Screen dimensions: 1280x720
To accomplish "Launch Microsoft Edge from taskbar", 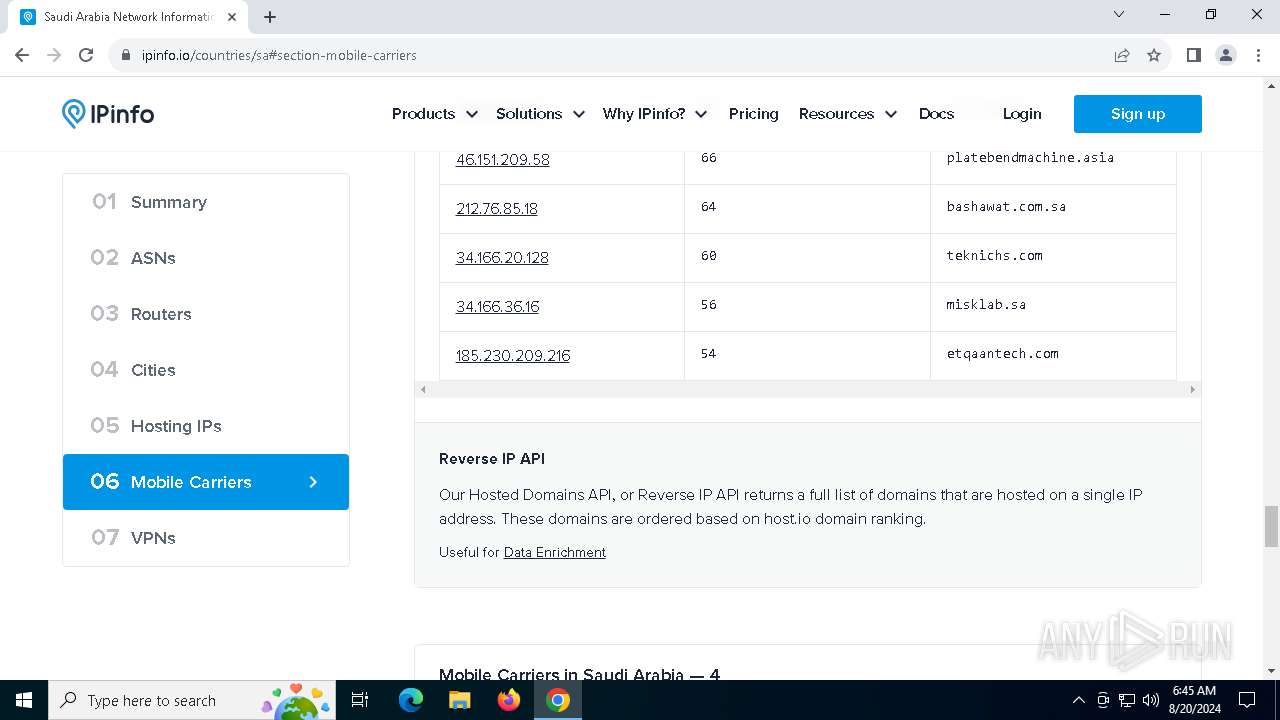I will pyautogui.click(x=411, y=700).
